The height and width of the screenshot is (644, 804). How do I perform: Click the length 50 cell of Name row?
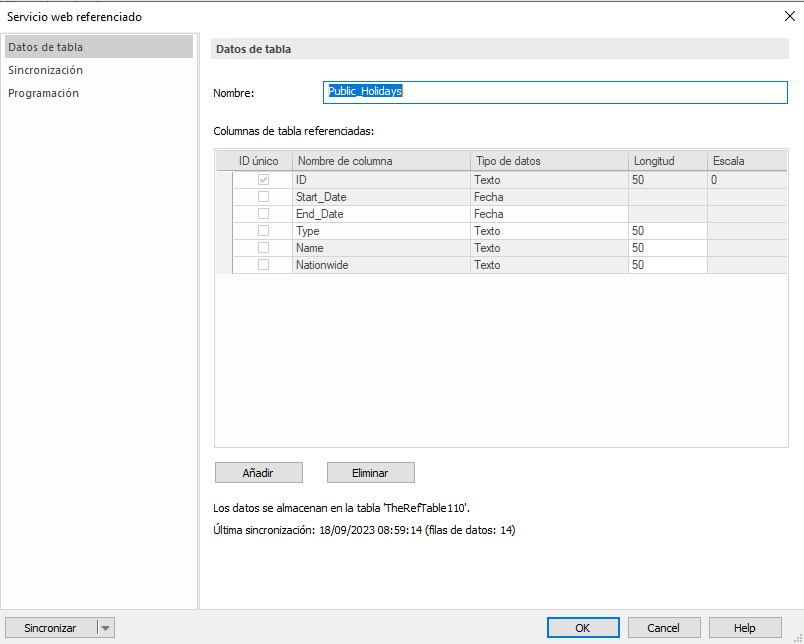tap(668, 248)
